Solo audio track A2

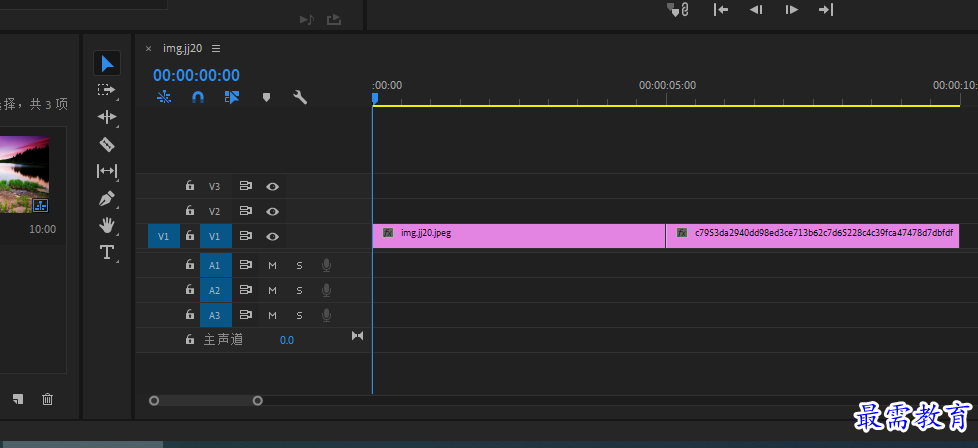point(299,290)
